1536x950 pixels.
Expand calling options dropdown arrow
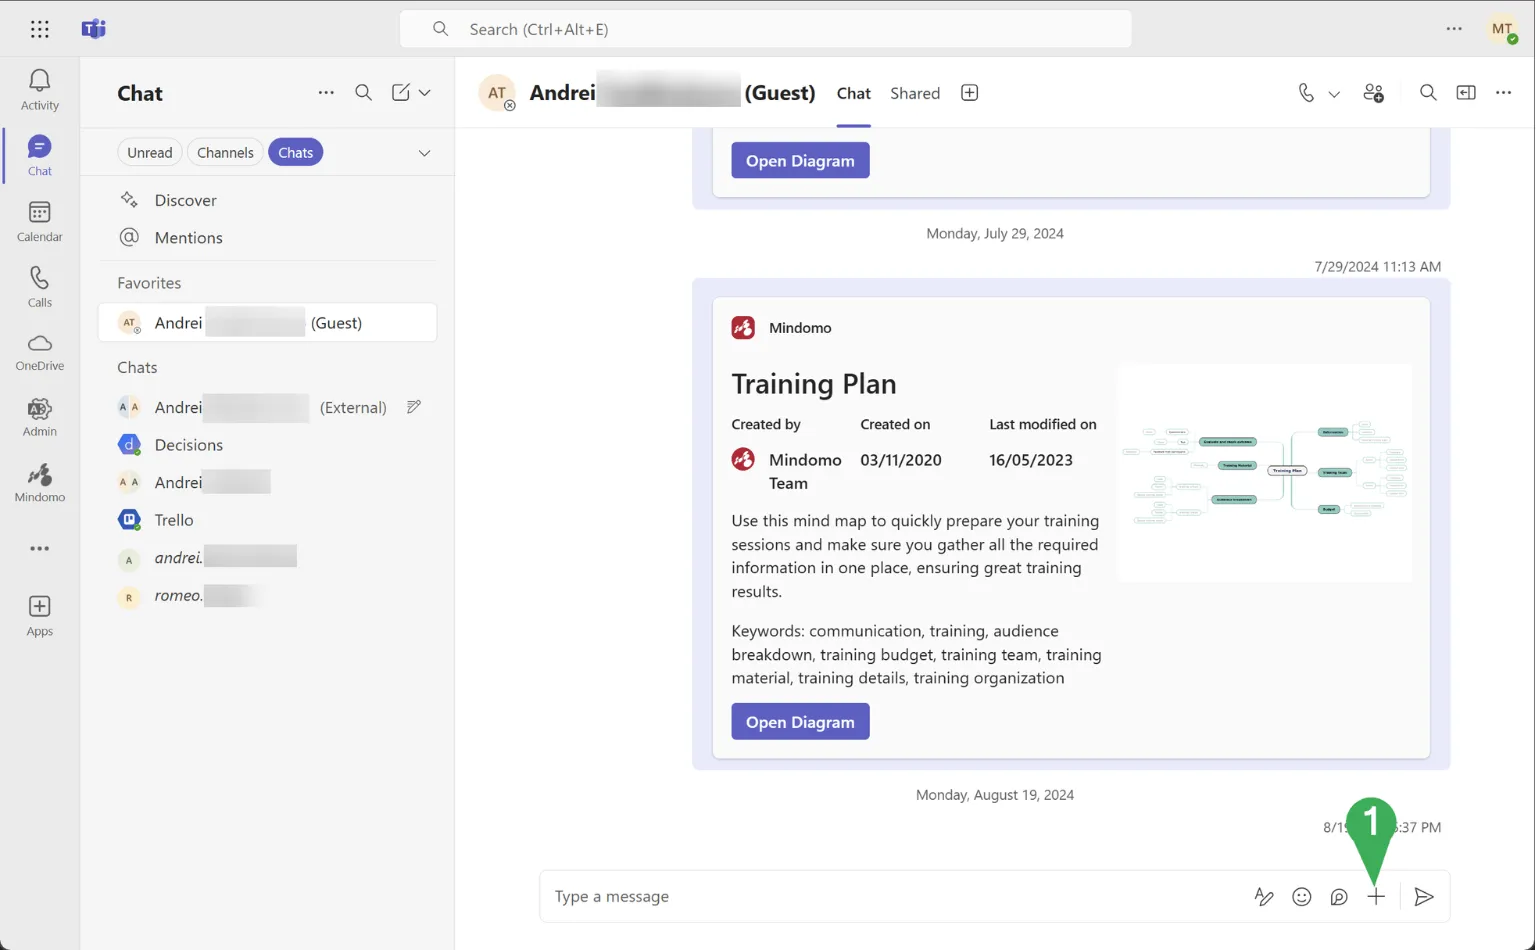coord(1334,94)
